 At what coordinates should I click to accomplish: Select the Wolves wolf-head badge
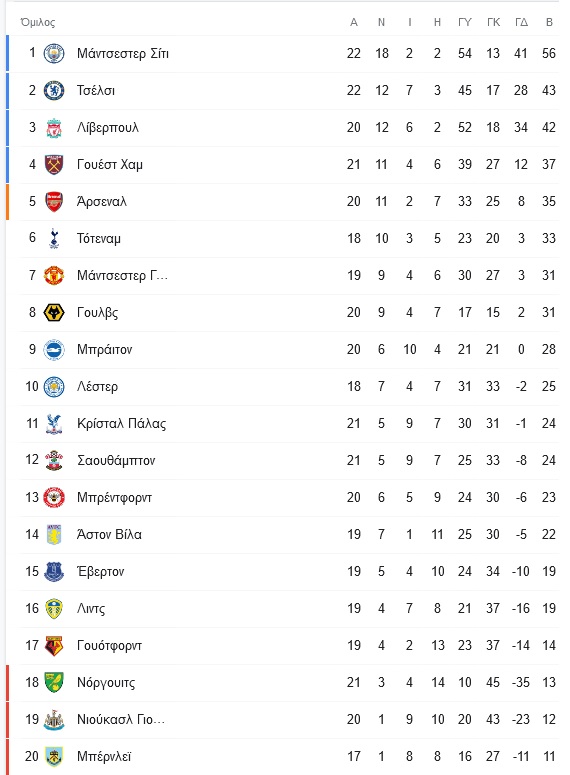point(54,312)
